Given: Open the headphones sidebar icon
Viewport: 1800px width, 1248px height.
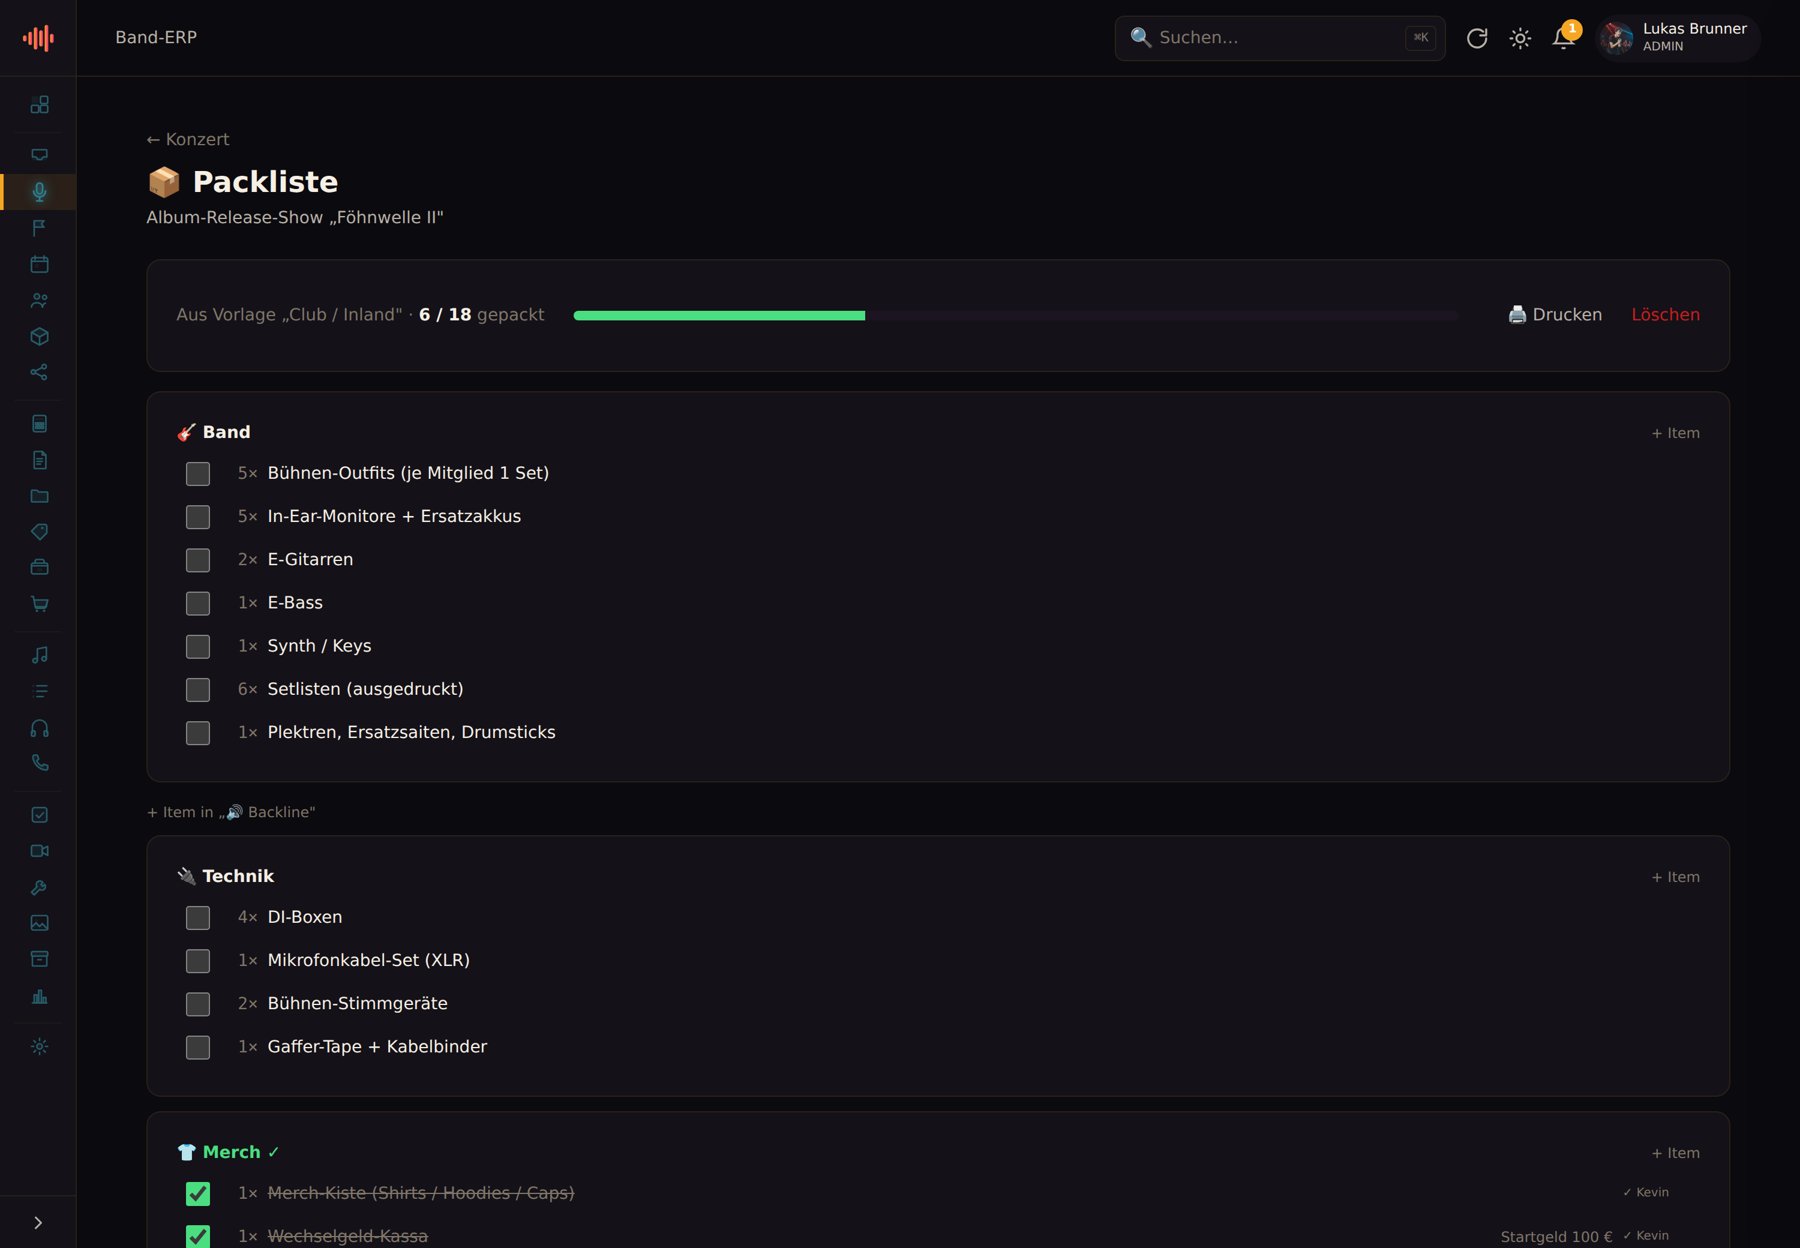Looking at the screenshot, I should [x=39, y=728].
